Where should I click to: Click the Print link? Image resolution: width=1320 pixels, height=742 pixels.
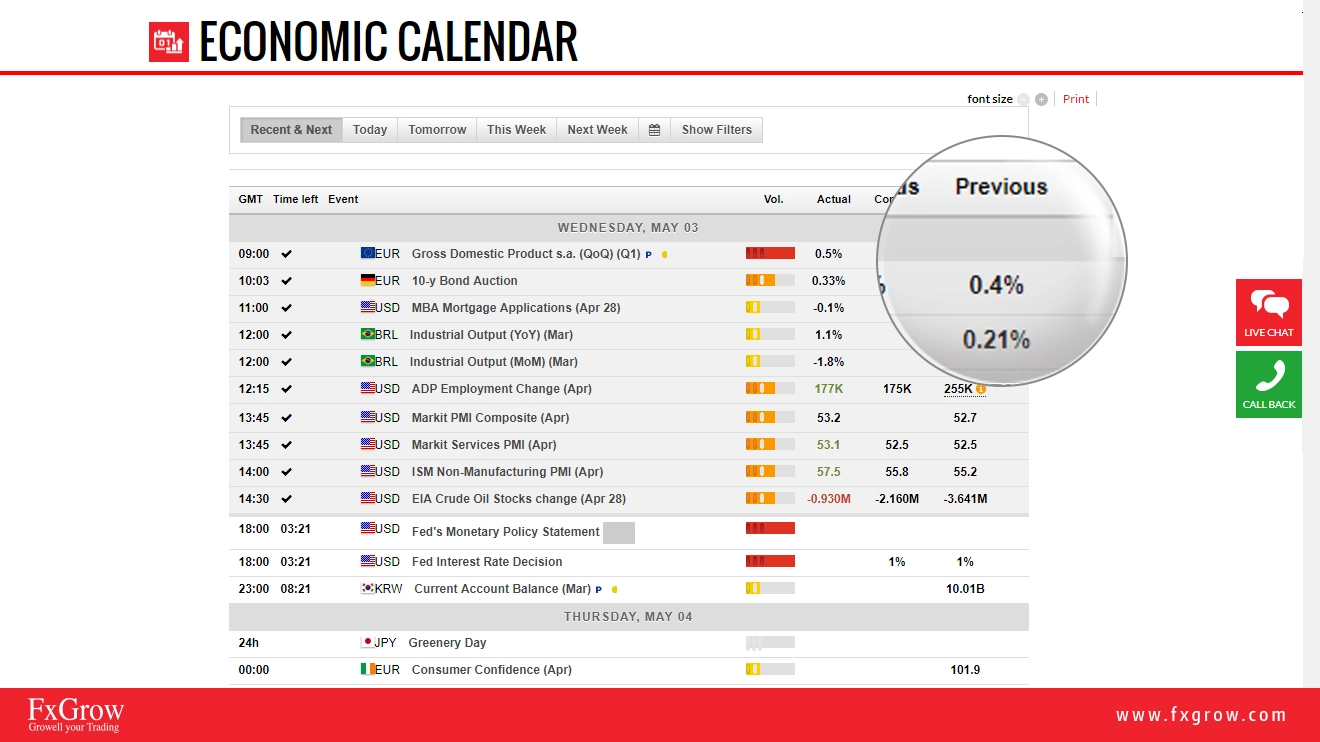(x=1076, y=99)
